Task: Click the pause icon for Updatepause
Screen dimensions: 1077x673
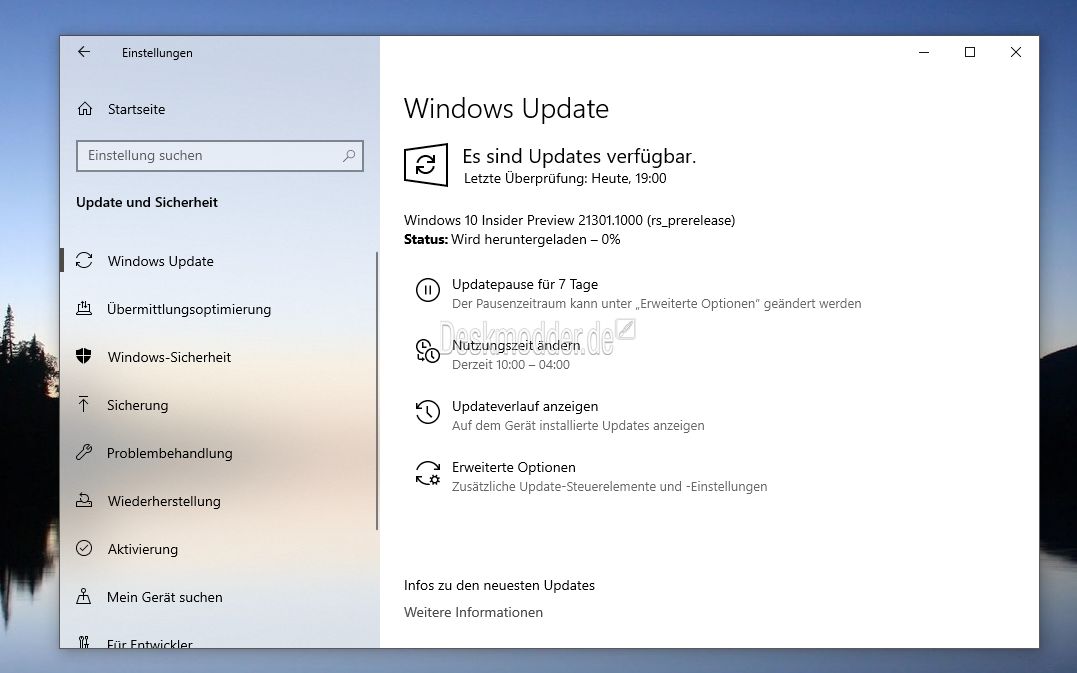Action: [428, 290]
